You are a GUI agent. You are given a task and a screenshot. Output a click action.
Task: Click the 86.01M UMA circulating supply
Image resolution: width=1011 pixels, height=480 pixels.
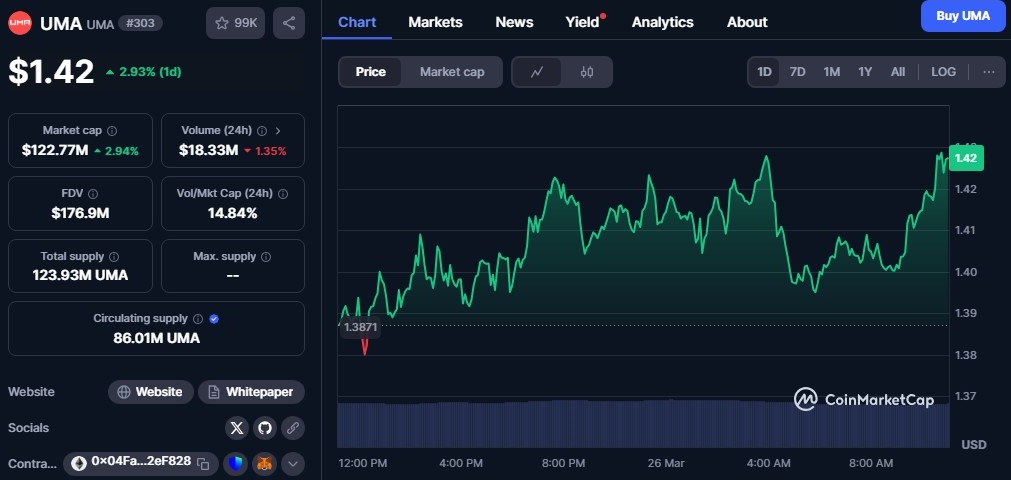pos(157,338)
